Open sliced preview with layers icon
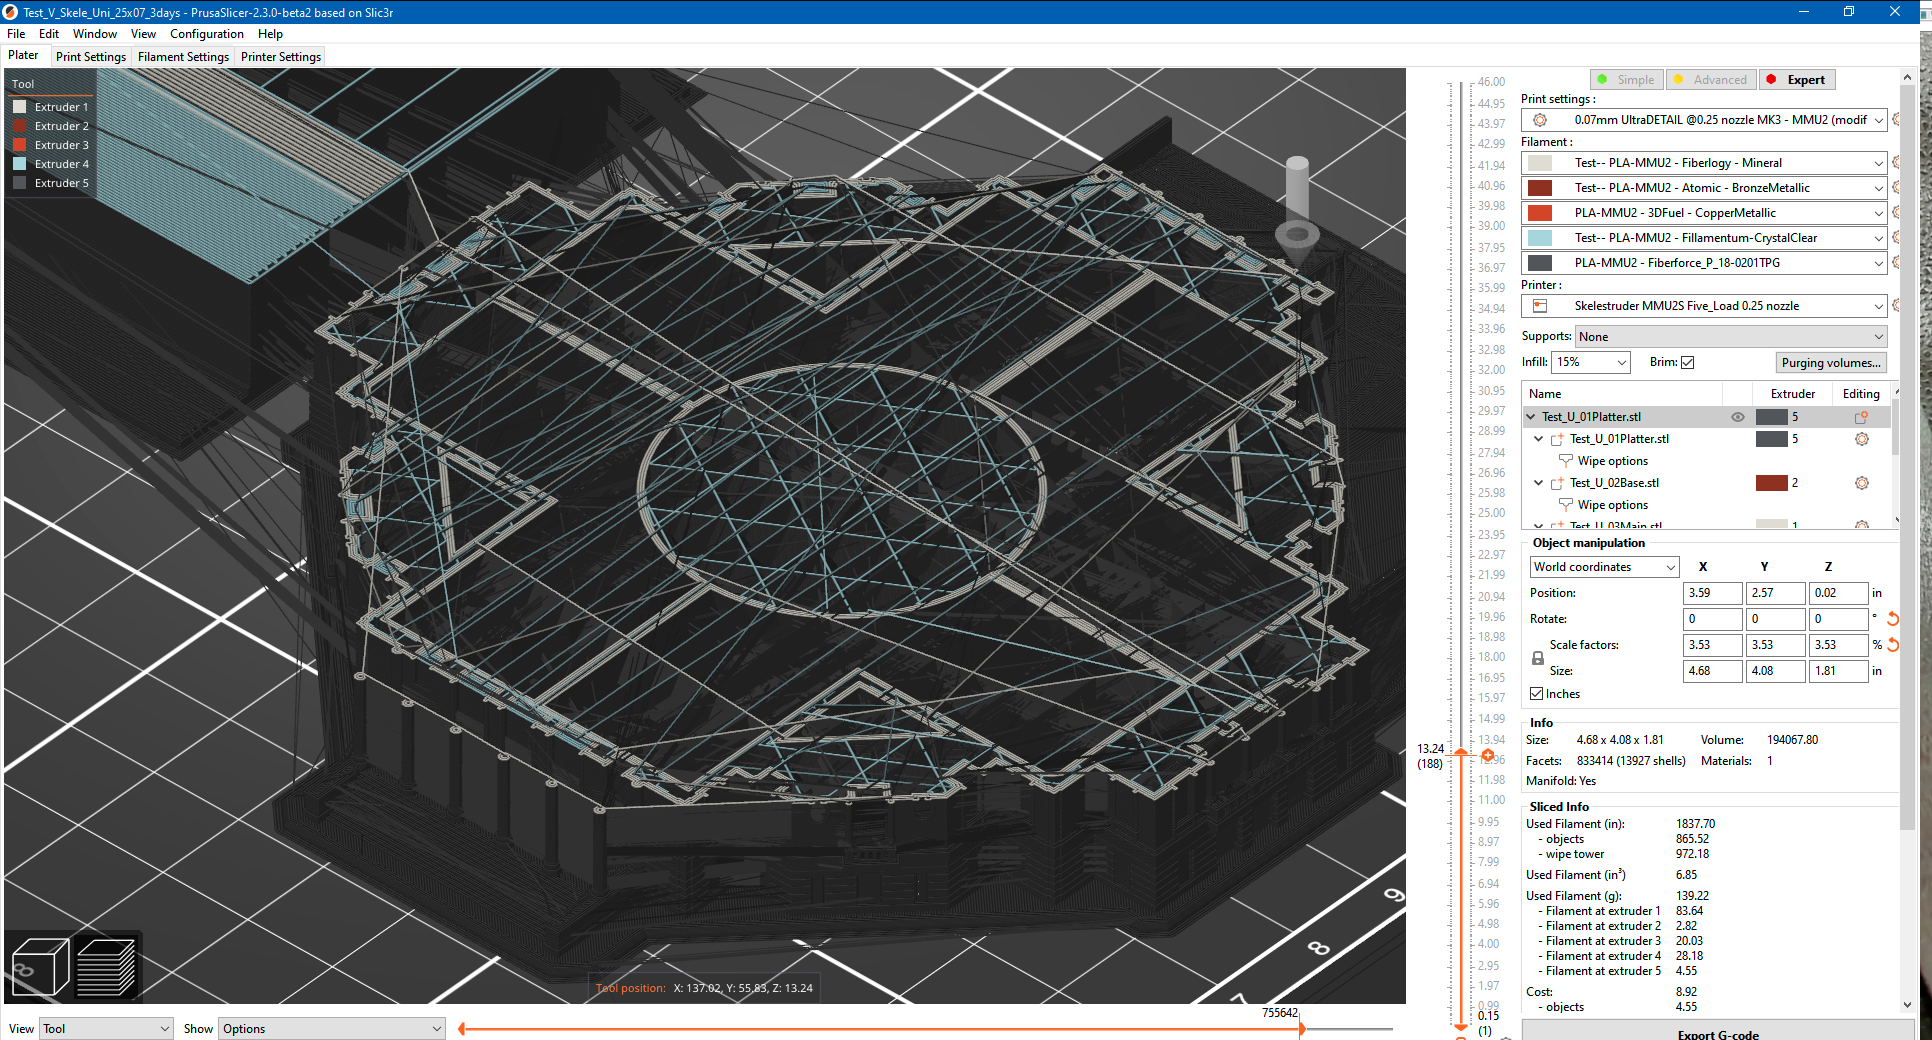This screenshot has height=1040, width=1932. [106, 966]
